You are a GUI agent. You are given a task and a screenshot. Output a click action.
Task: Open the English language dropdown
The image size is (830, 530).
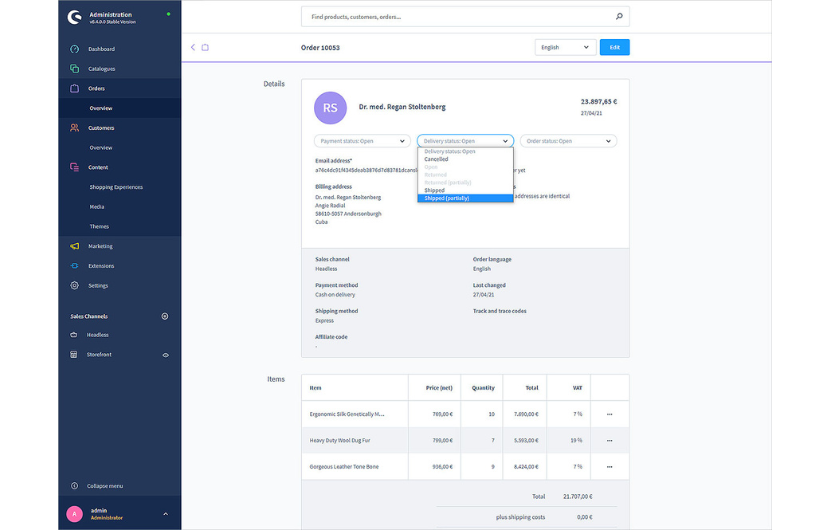click(565, 47)
